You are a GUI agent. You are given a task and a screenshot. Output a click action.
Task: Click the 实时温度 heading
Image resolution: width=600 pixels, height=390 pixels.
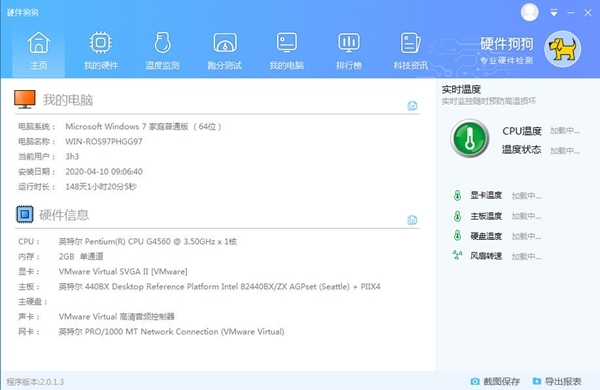[461, 90]
